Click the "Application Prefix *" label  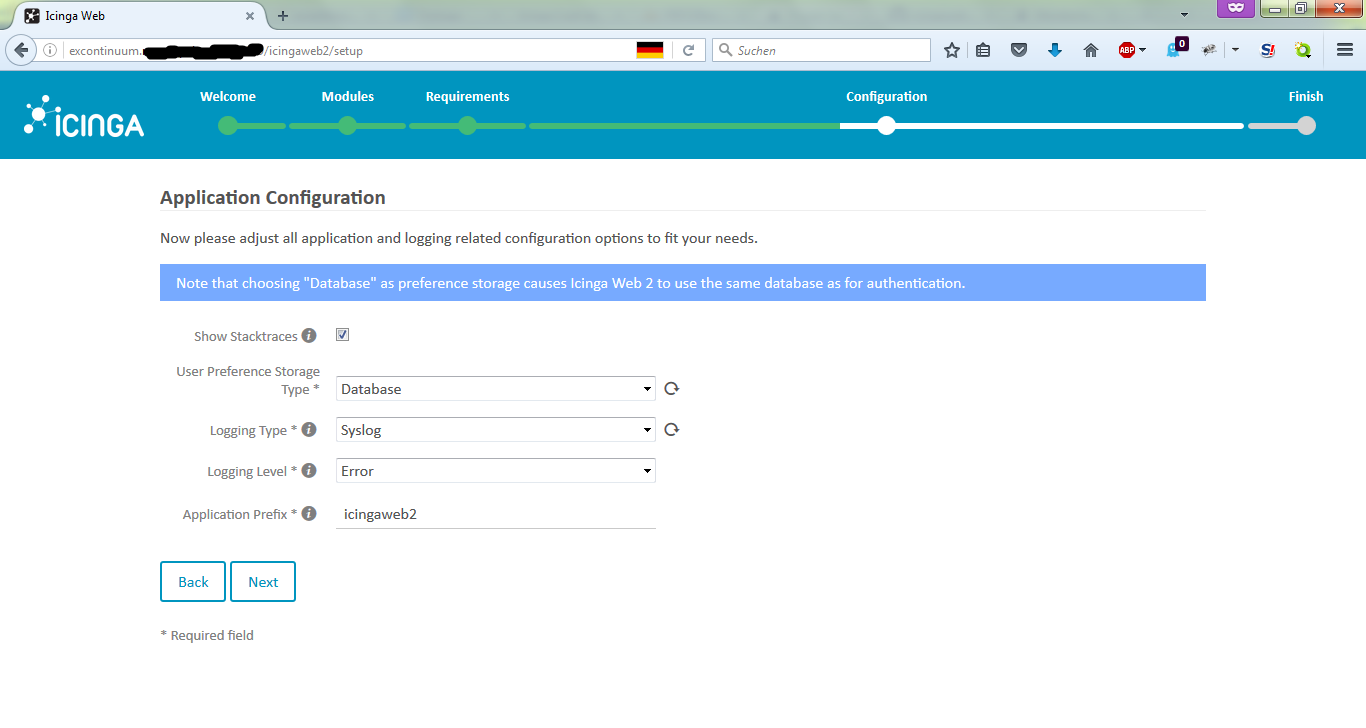pos(240,514)
